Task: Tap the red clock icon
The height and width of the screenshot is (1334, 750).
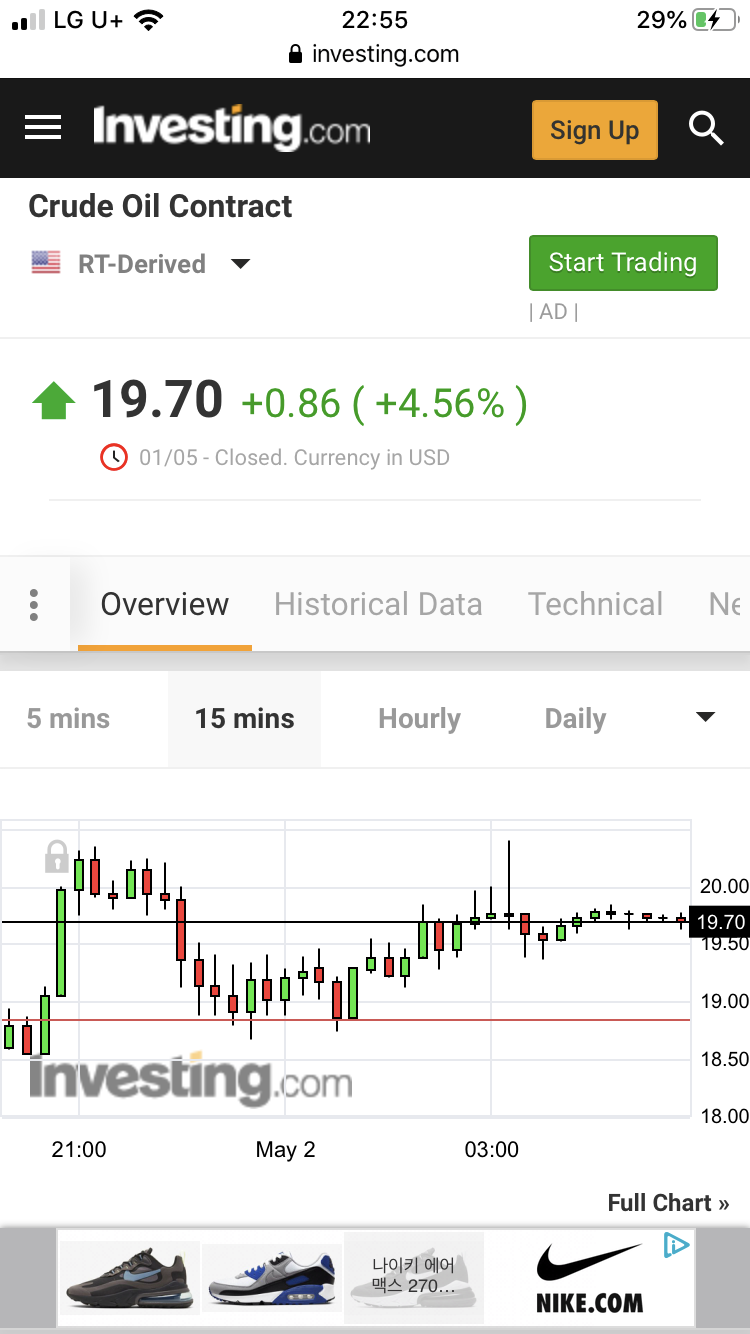Action: (x=114, y=458)
